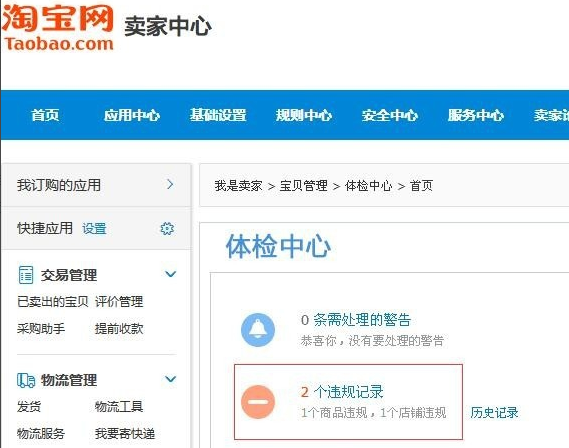The height and width of the screenshot is (448, 569).
Task: Open 物流工具 link
Action: (119, 406)
